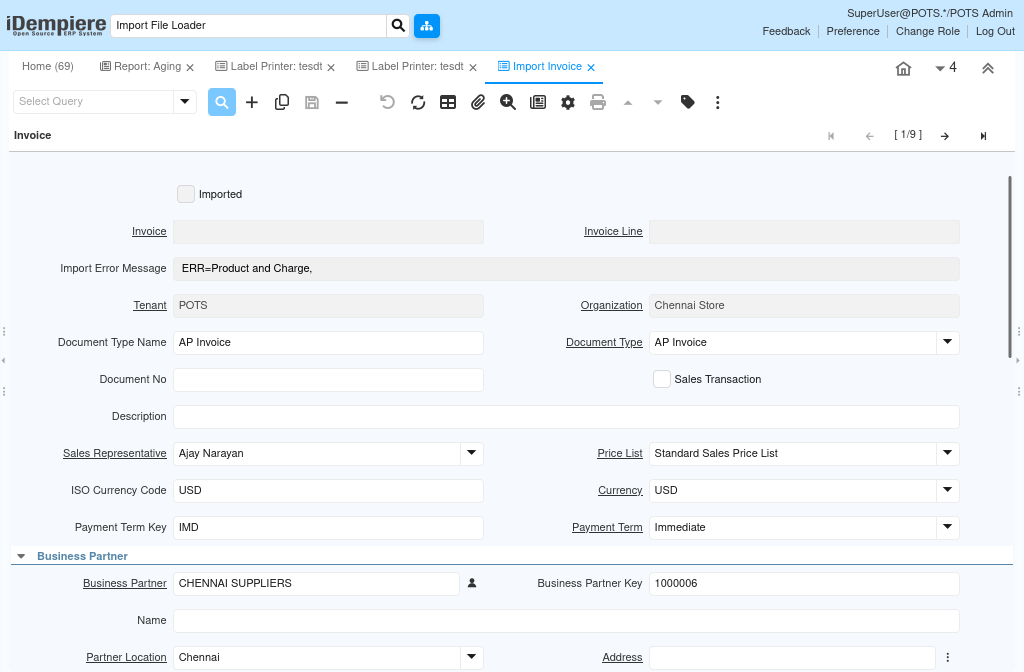Collapse header with double chevron icon

point(987,69)
